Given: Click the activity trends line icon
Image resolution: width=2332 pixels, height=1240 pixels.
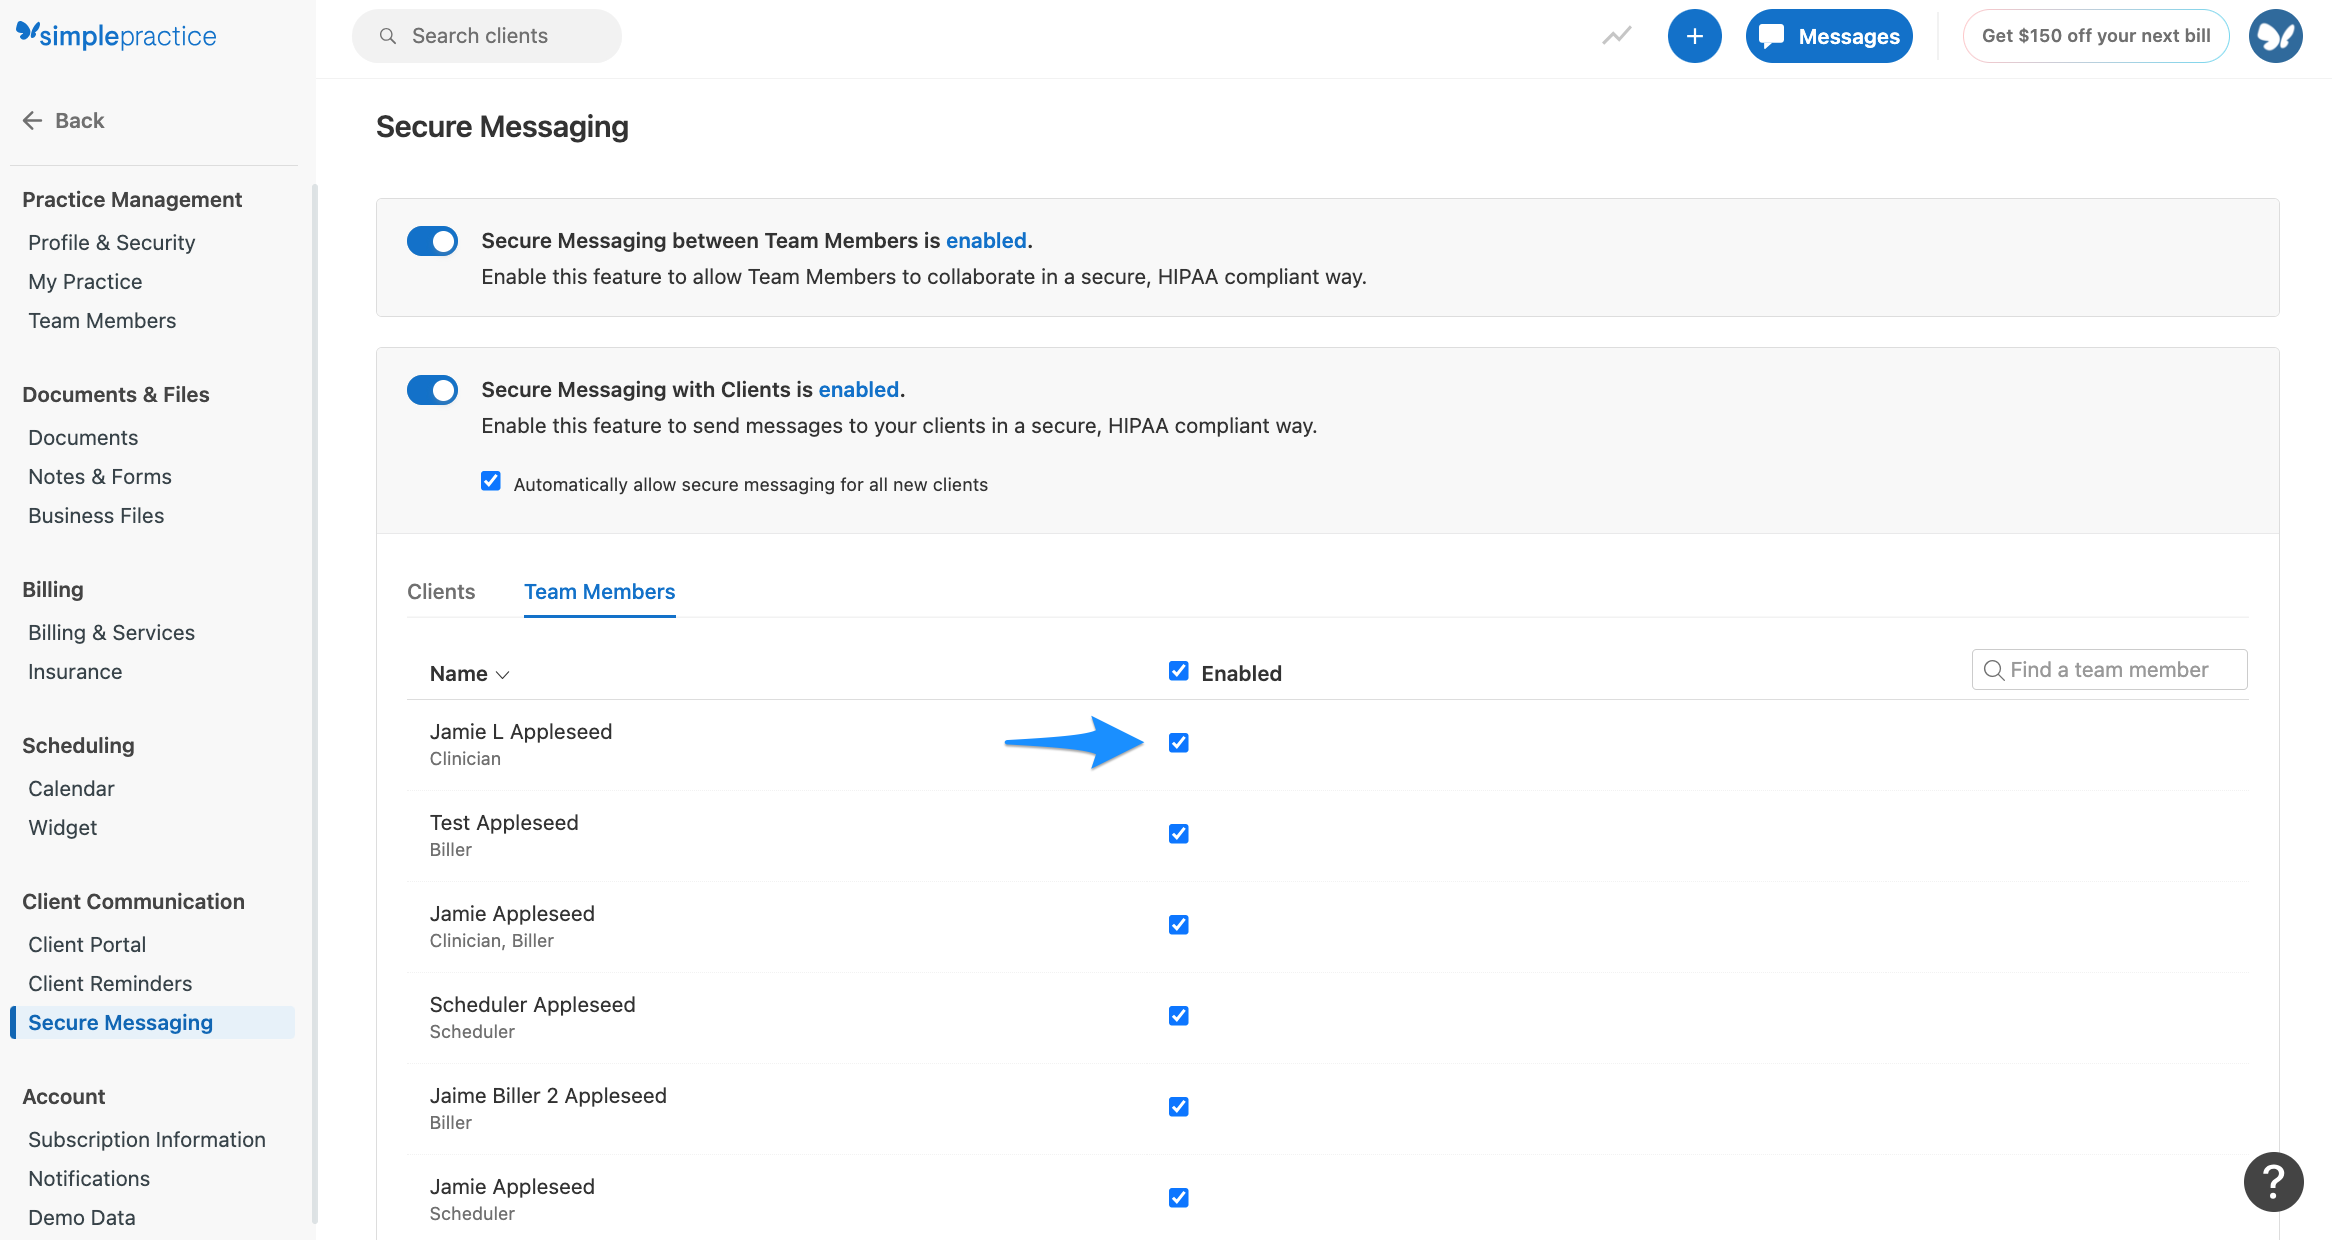Looking at the screenshot, I should click(x=1616, y=35).
